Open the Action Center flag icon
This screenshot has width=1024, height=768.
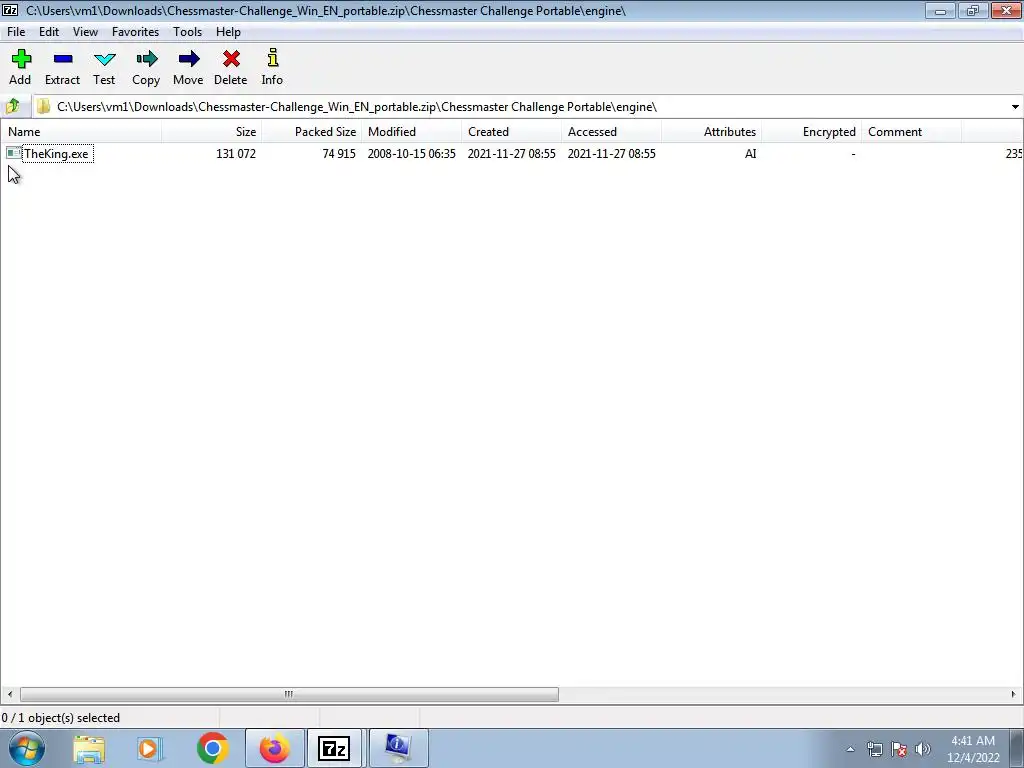[899, 749]
